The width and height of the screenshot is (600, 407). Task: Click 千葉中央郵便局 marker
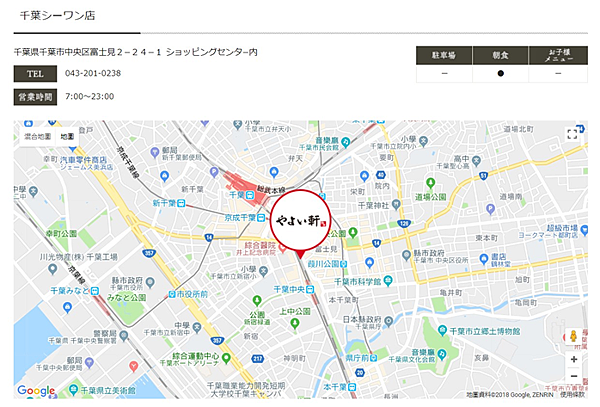tap(89, 362)
